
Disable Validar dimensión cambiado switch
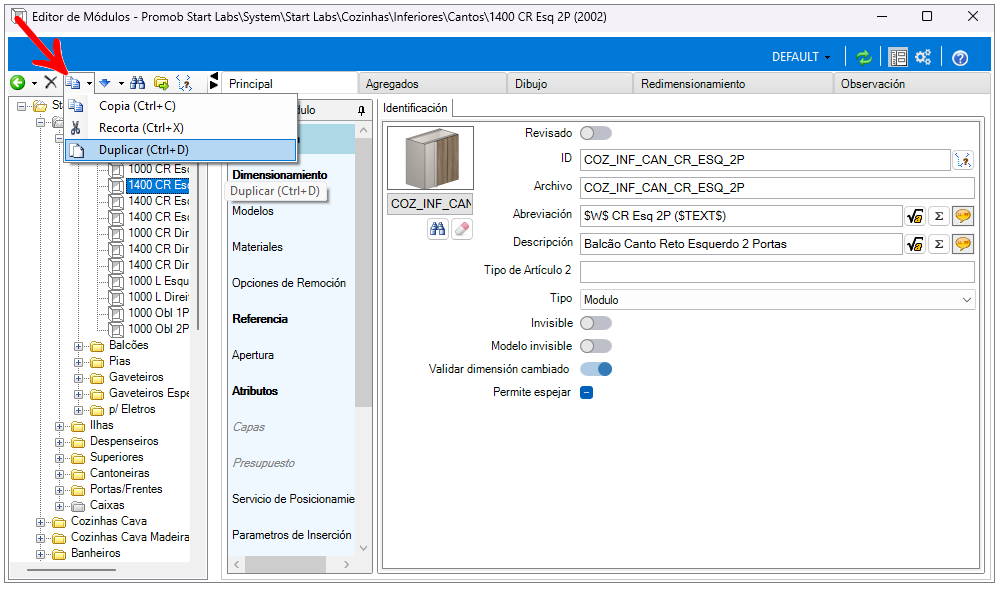[x=595, y=369]
